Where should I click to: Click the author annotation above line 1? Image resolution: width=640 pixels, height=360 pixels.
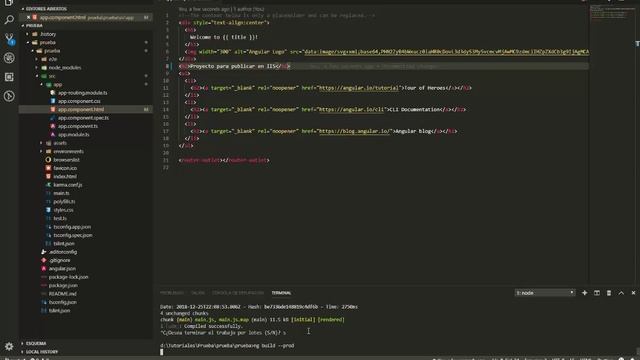221,9
